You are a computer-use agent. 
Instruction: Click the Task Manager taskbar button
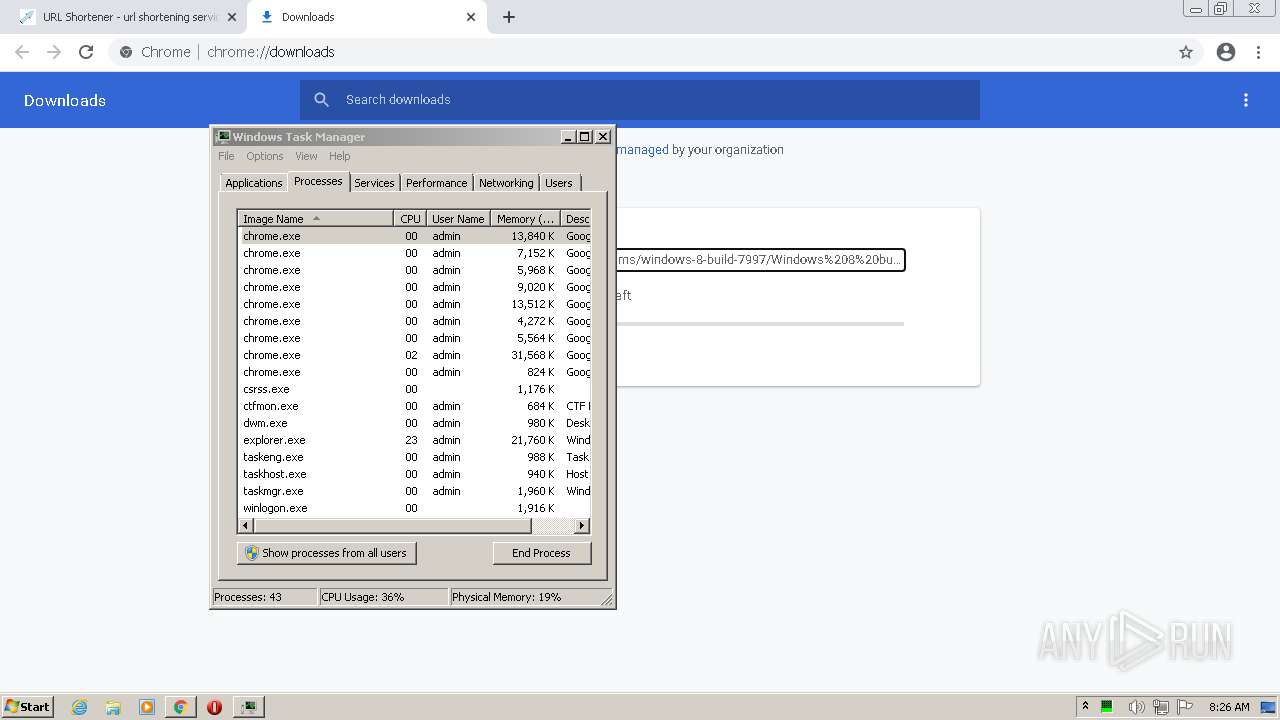[248, 707]
